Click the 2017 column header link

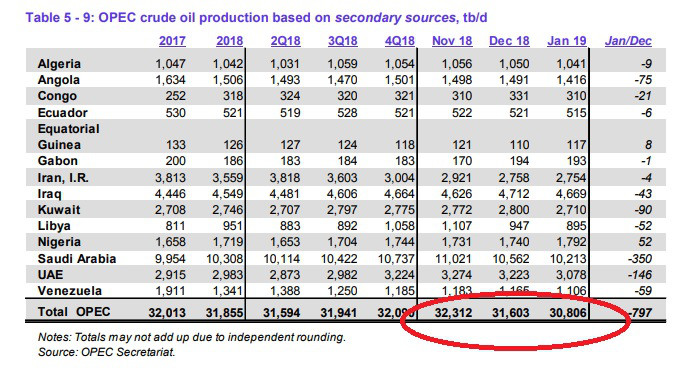click(x=172, y=41)
